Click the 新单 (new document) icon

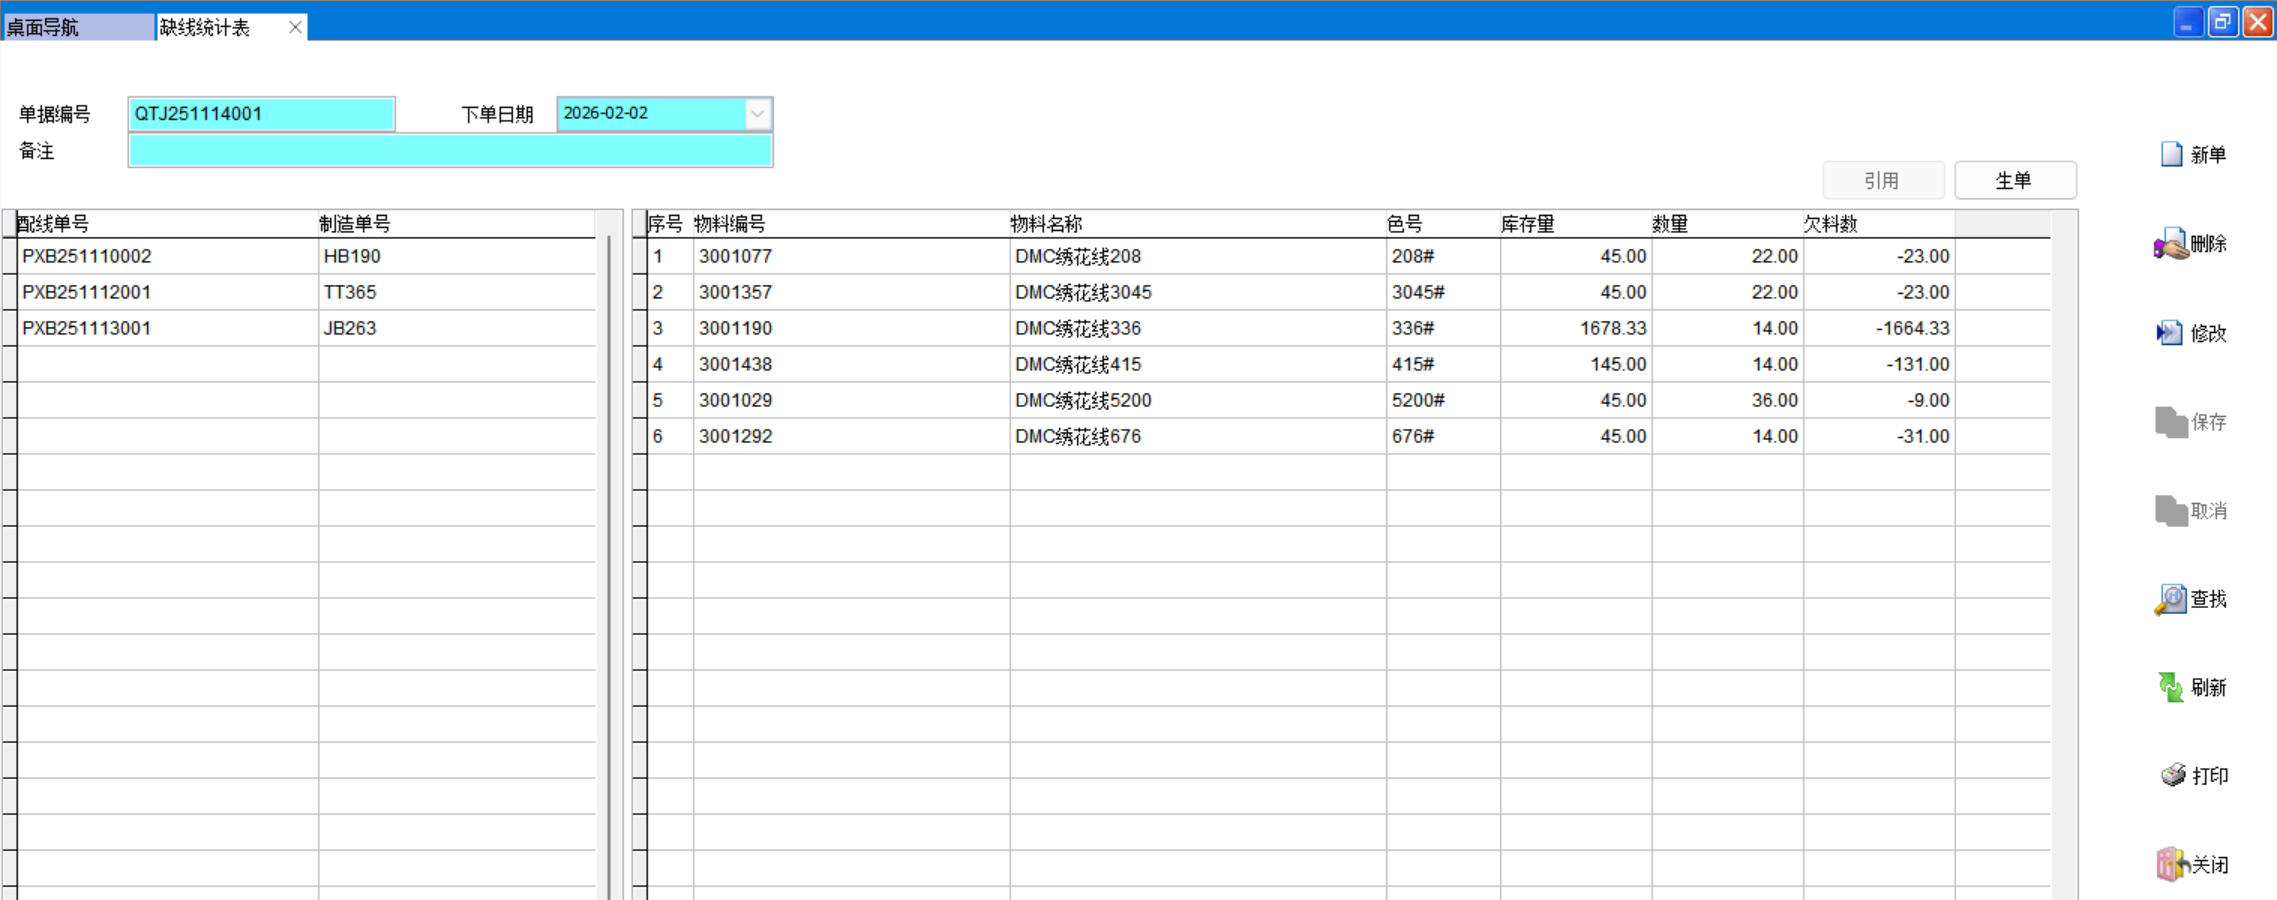(2171, 154)
